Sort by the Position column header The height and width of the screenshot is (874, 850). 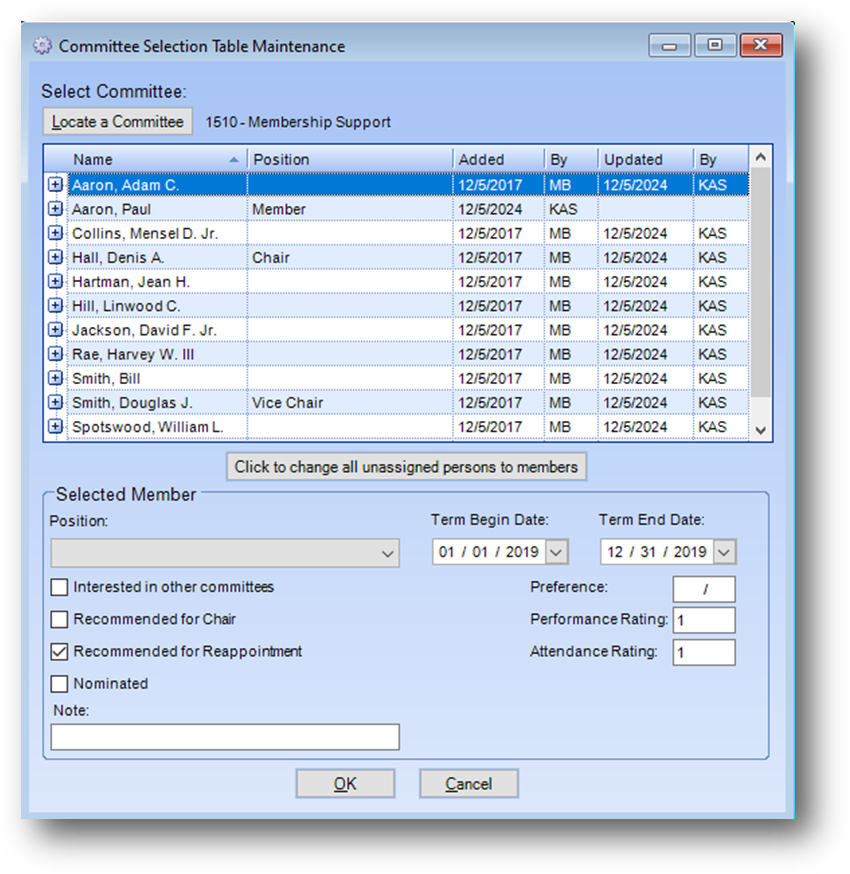click(350, 159)
